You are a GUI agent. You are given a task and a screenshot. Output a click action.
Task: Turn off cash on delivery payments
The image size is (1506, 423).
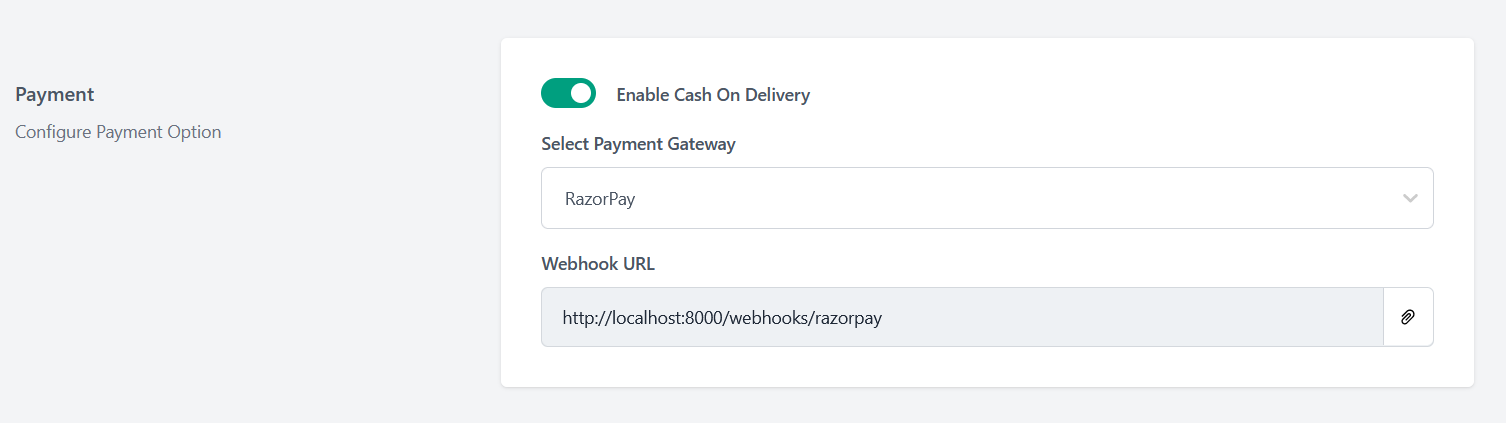pyautogui.click(x=568, y=94)
